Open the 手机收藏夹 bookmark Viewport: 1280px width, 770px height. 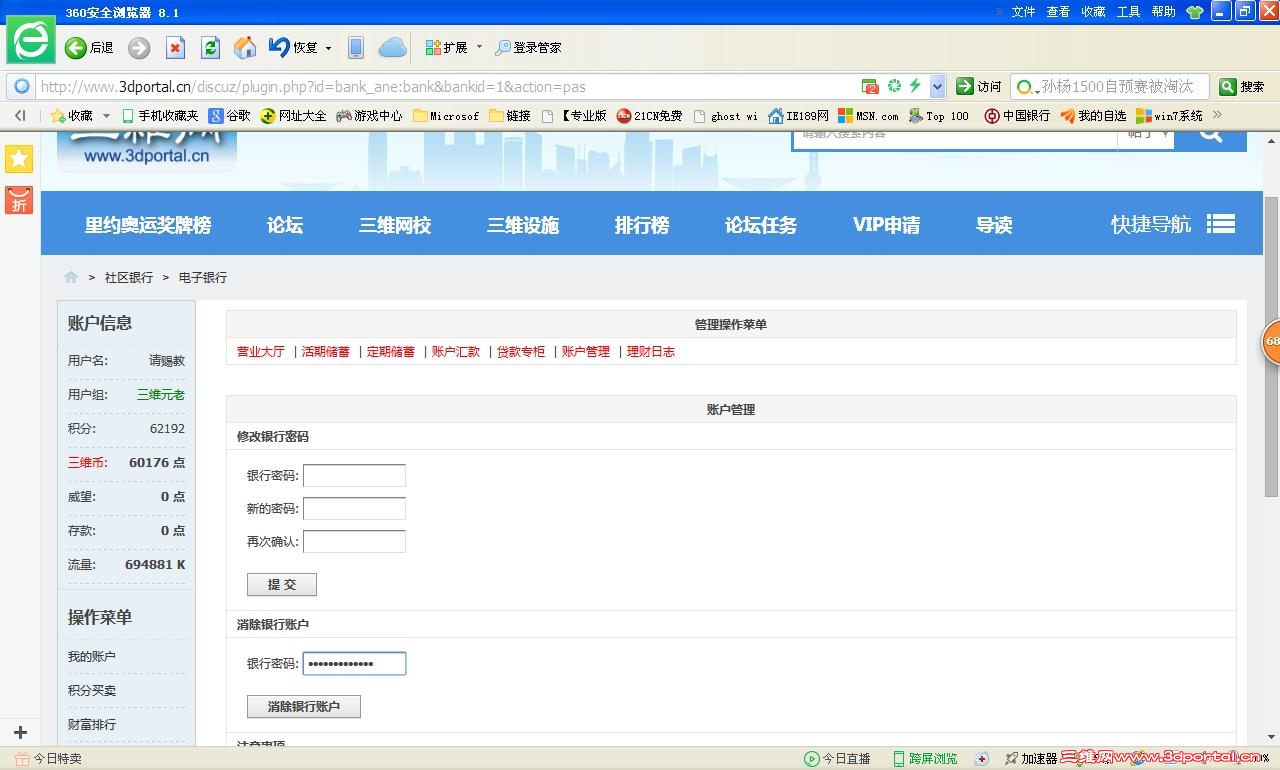(160, 116)
